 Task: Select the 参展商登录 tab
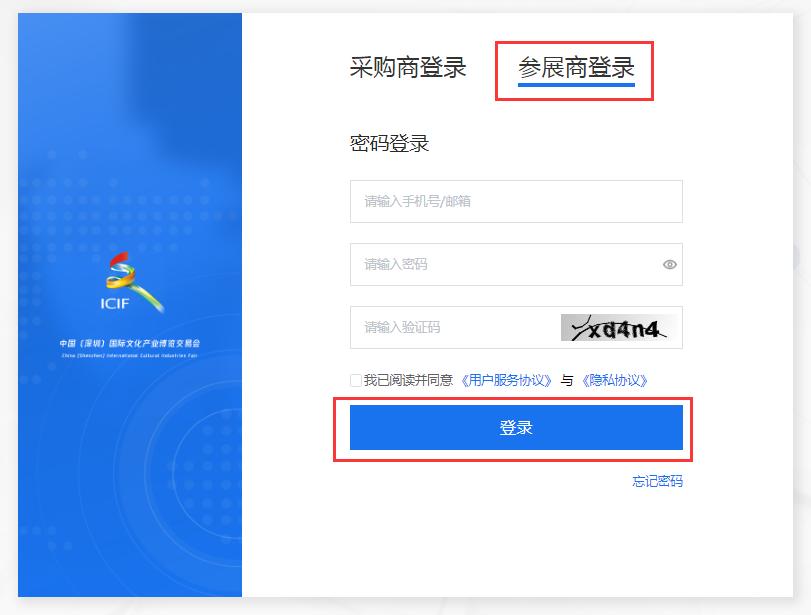click(x=576, y=68)
